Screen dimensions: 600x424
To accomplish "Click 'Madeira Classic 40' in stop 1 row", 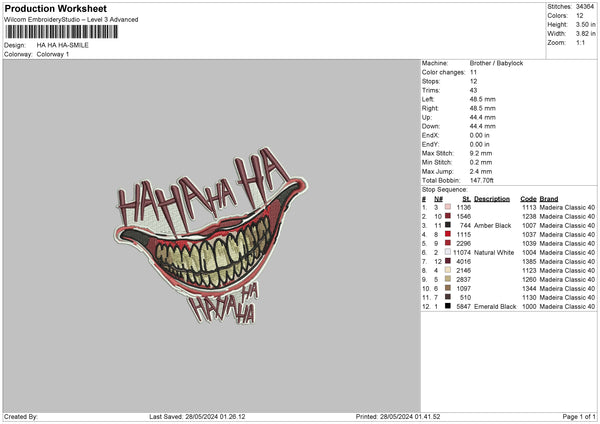I will (x=567, y=207).
